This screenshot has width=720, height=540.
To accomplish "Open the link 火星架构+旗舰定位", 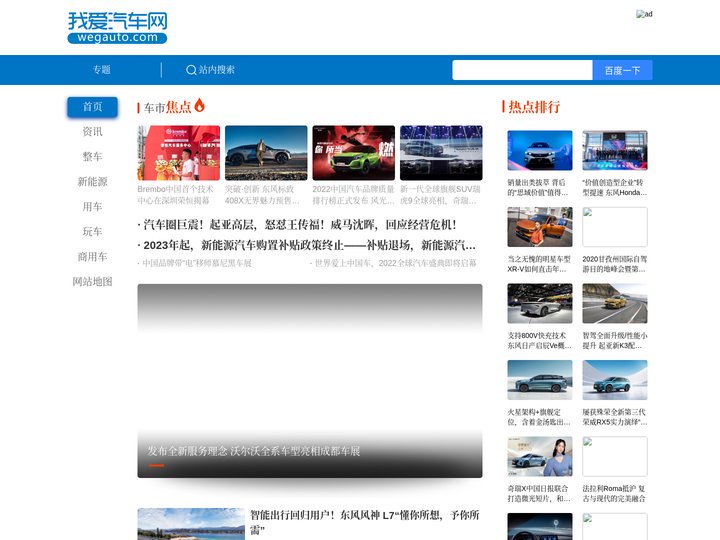I will [x=539, y=417].
